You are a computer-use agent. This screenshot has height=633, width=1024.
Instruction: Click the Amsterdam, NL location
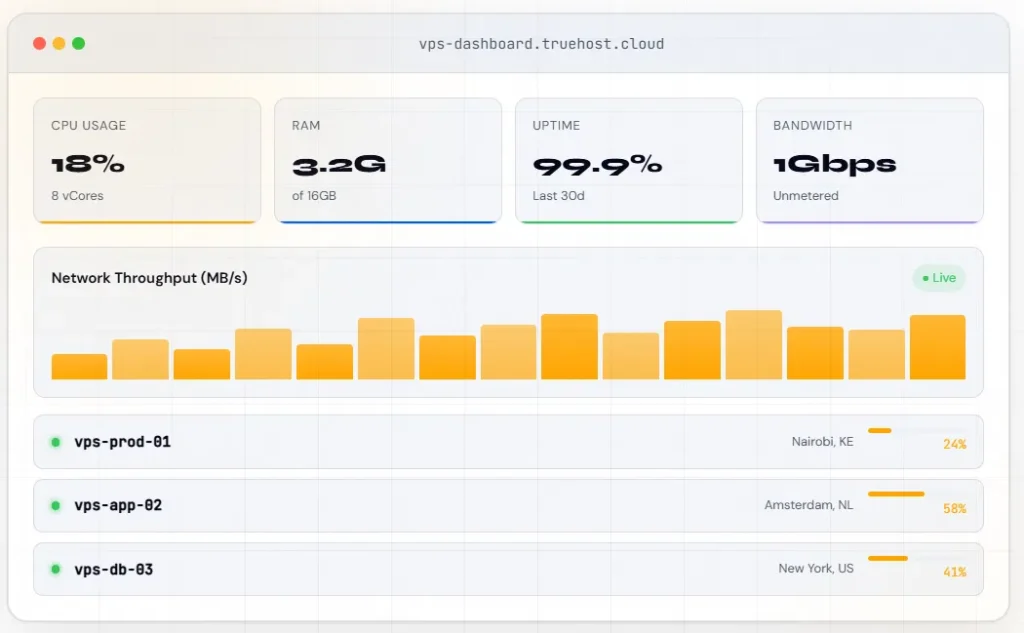click(808, 505)
